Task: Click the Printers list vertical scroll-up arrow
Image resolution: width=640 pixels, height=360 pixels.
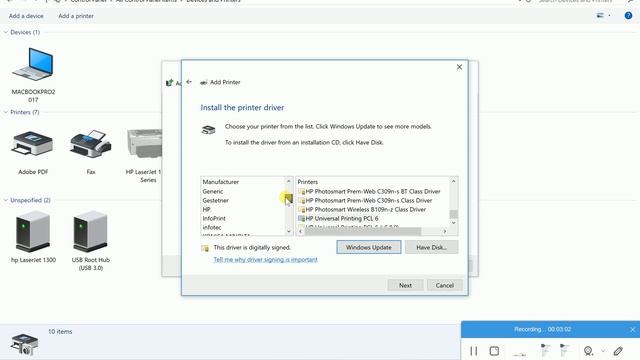Action: pyautogui.click(x=453, y=181)
